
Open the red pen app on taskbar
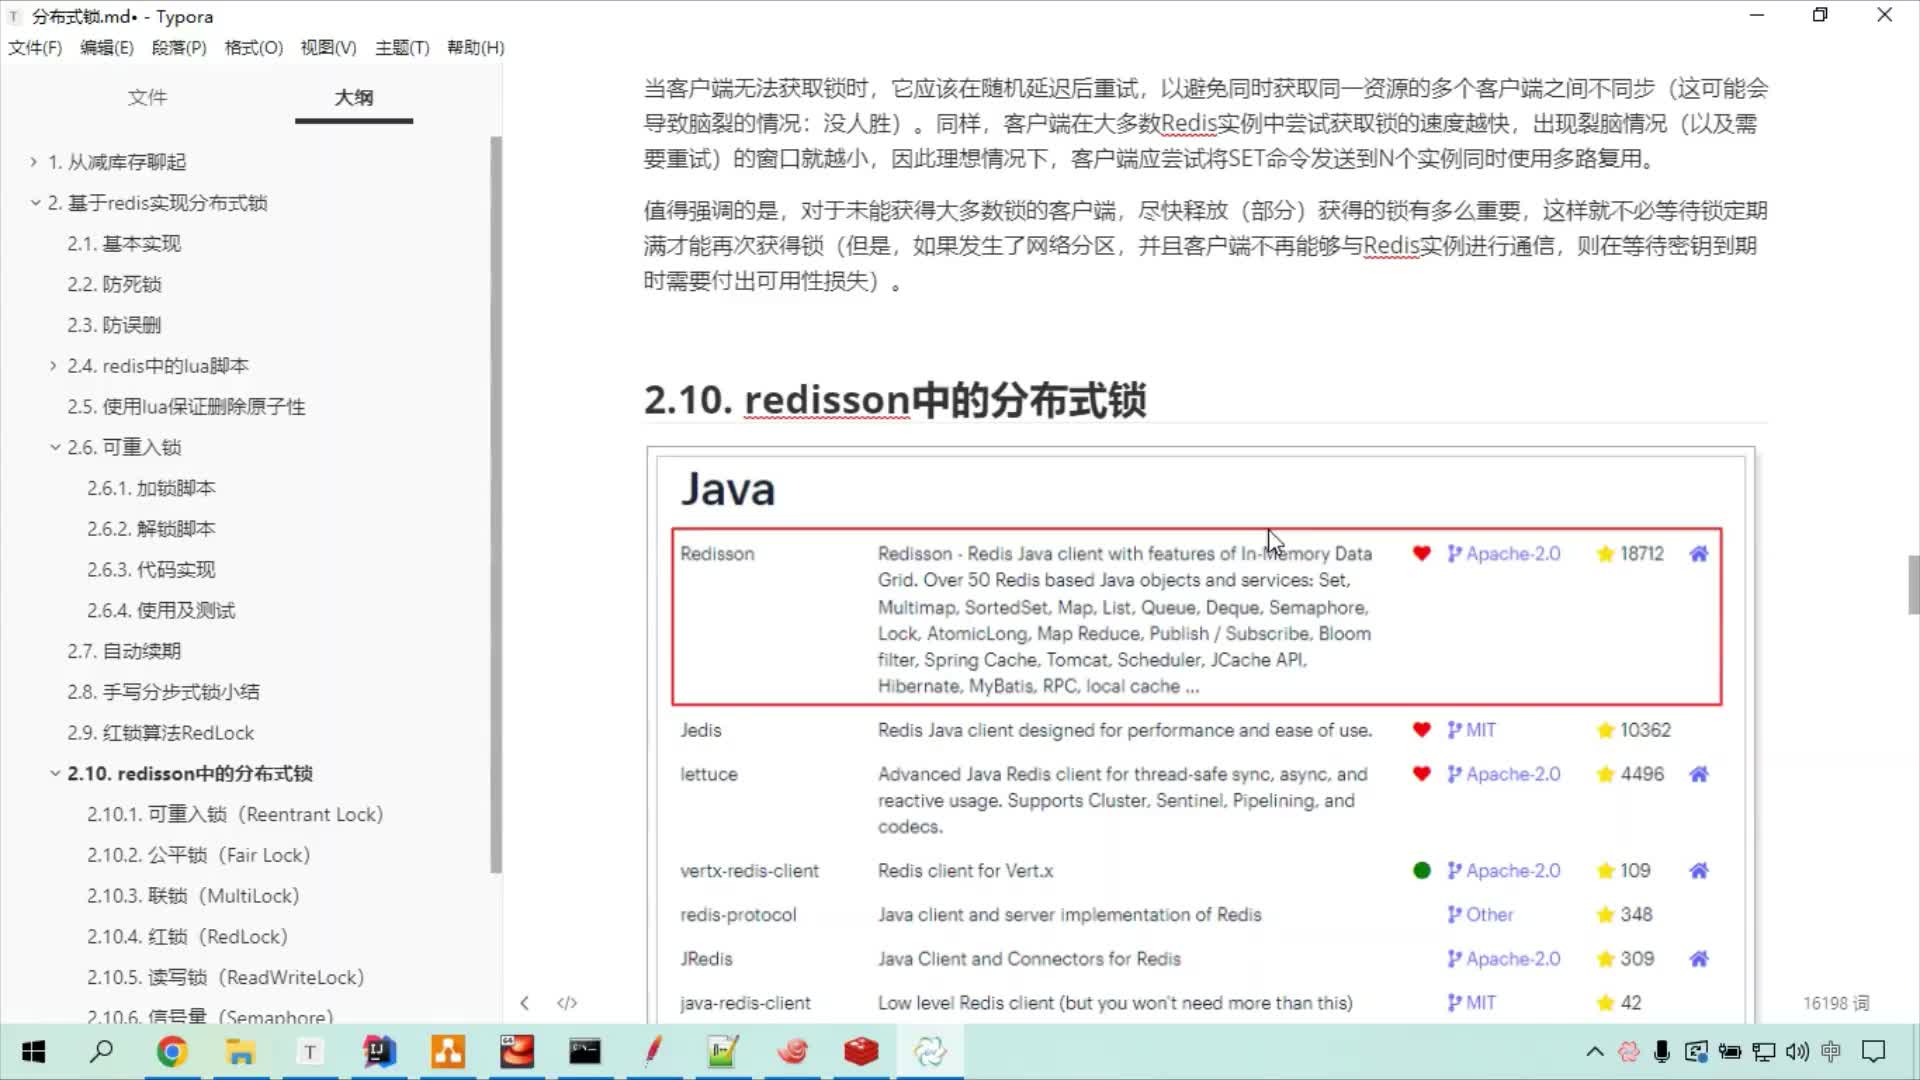654,1052
